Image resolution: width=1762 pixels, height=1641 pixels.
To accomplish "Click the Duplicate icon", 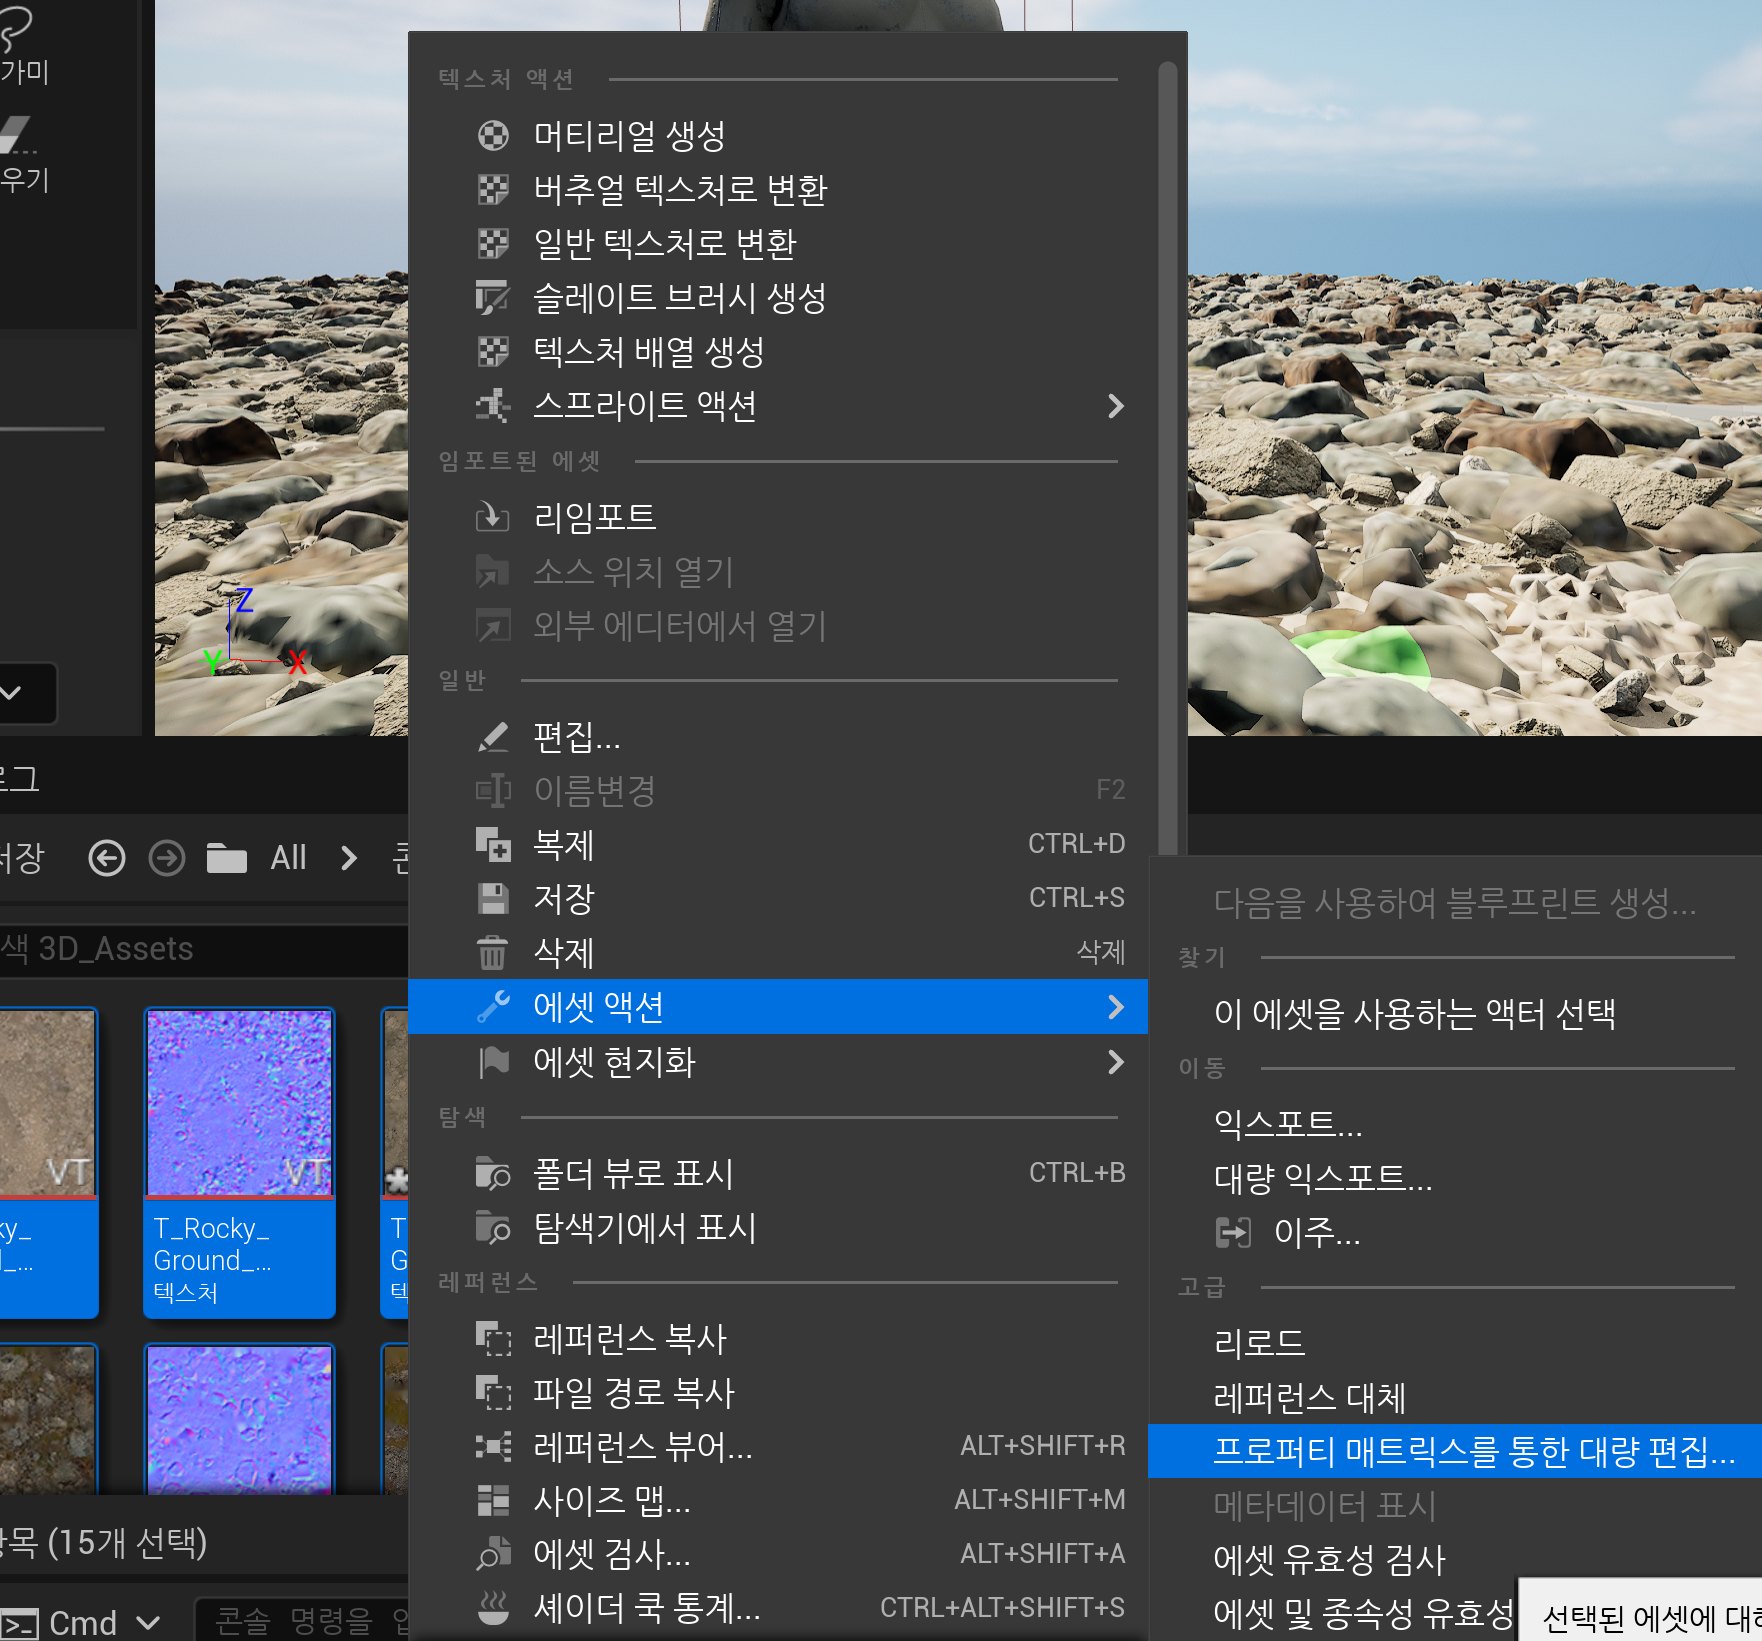I will pos(493,845).
